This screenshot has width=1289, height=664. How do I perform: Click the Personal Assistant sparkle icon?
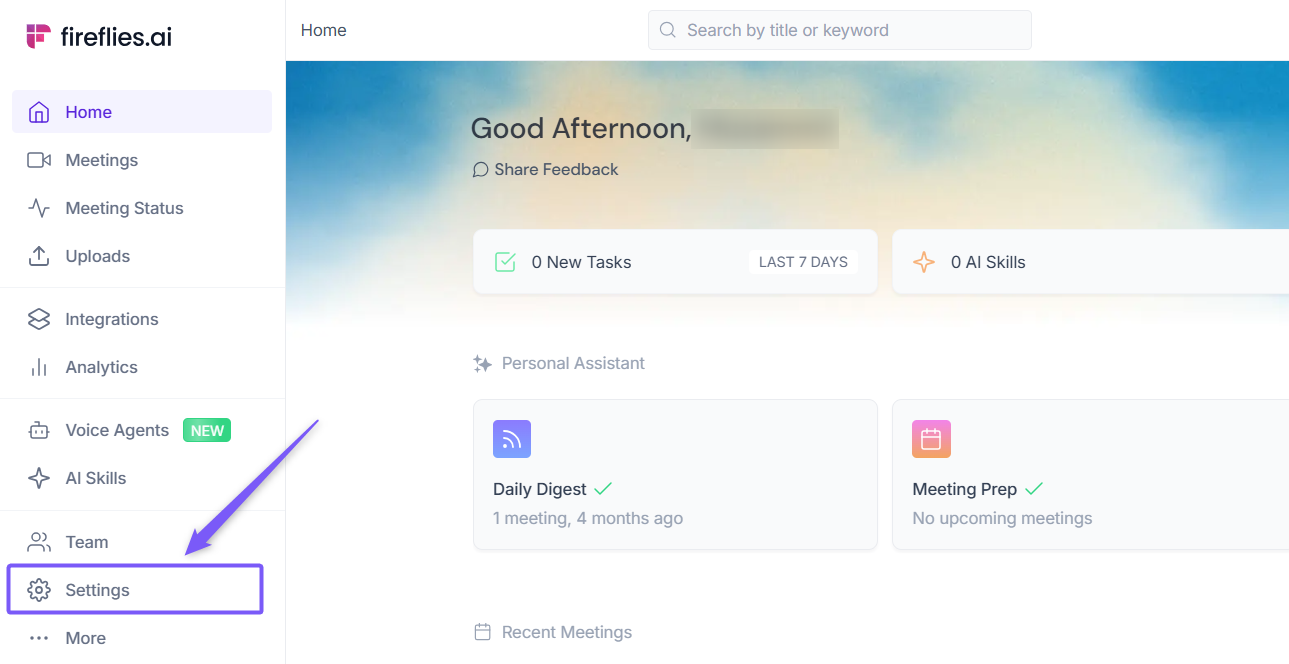click(x=482, y=364)
